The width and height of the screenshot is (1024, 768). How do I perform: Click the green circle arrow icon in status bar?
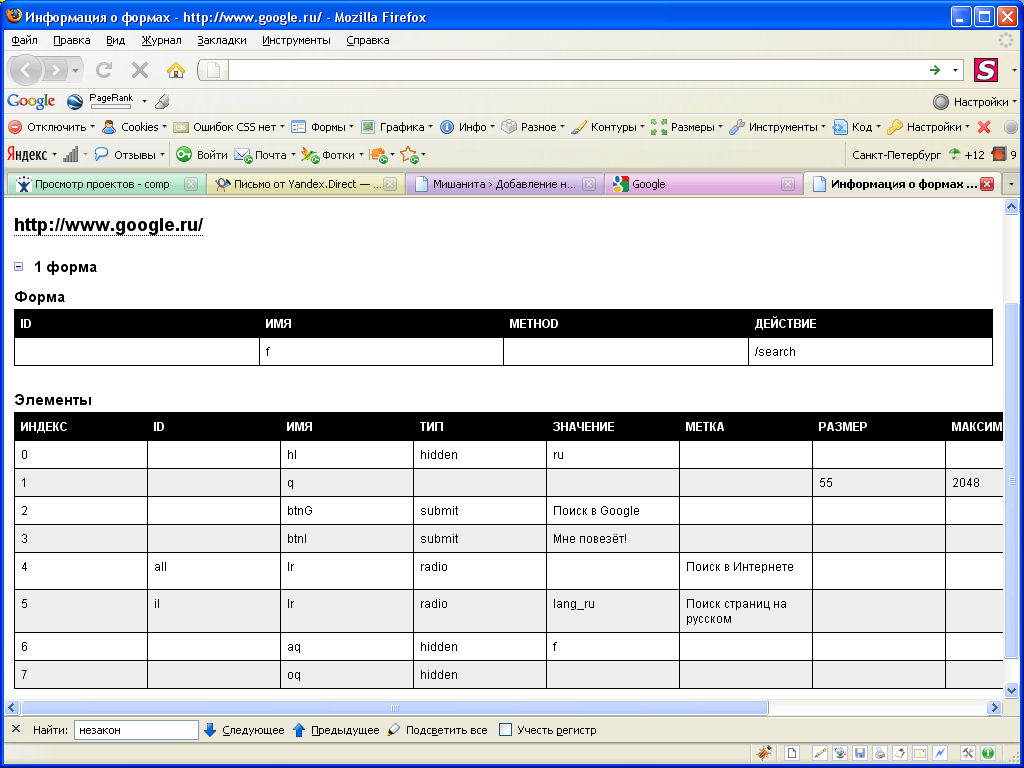(988, 753)
